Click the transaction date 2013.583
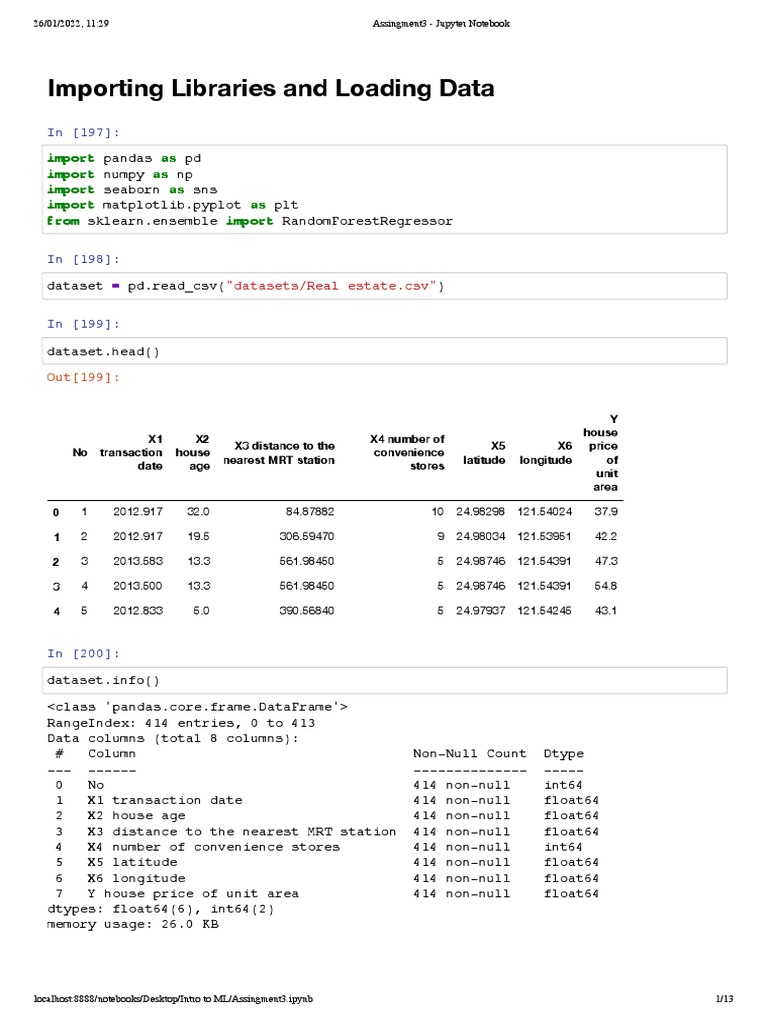This screenshot has height=1024, width=768. (x=138, y=561)
